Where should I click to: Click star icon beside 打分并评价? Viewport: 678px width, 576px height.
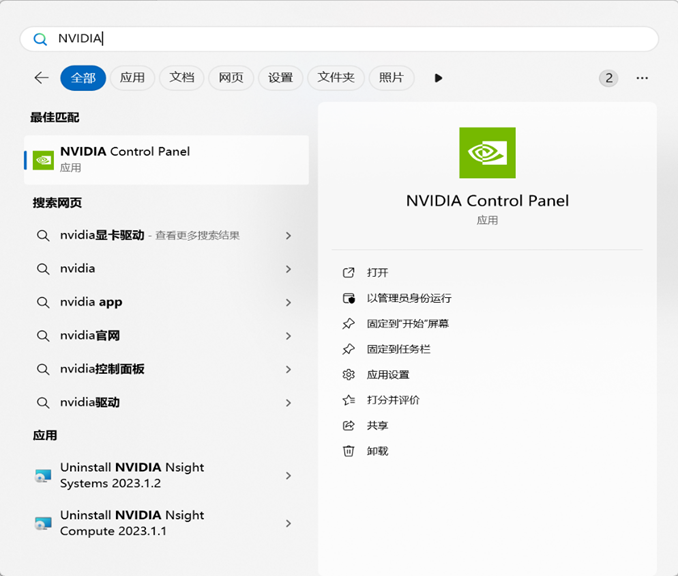pyautogui.click(x=349, y=400)
